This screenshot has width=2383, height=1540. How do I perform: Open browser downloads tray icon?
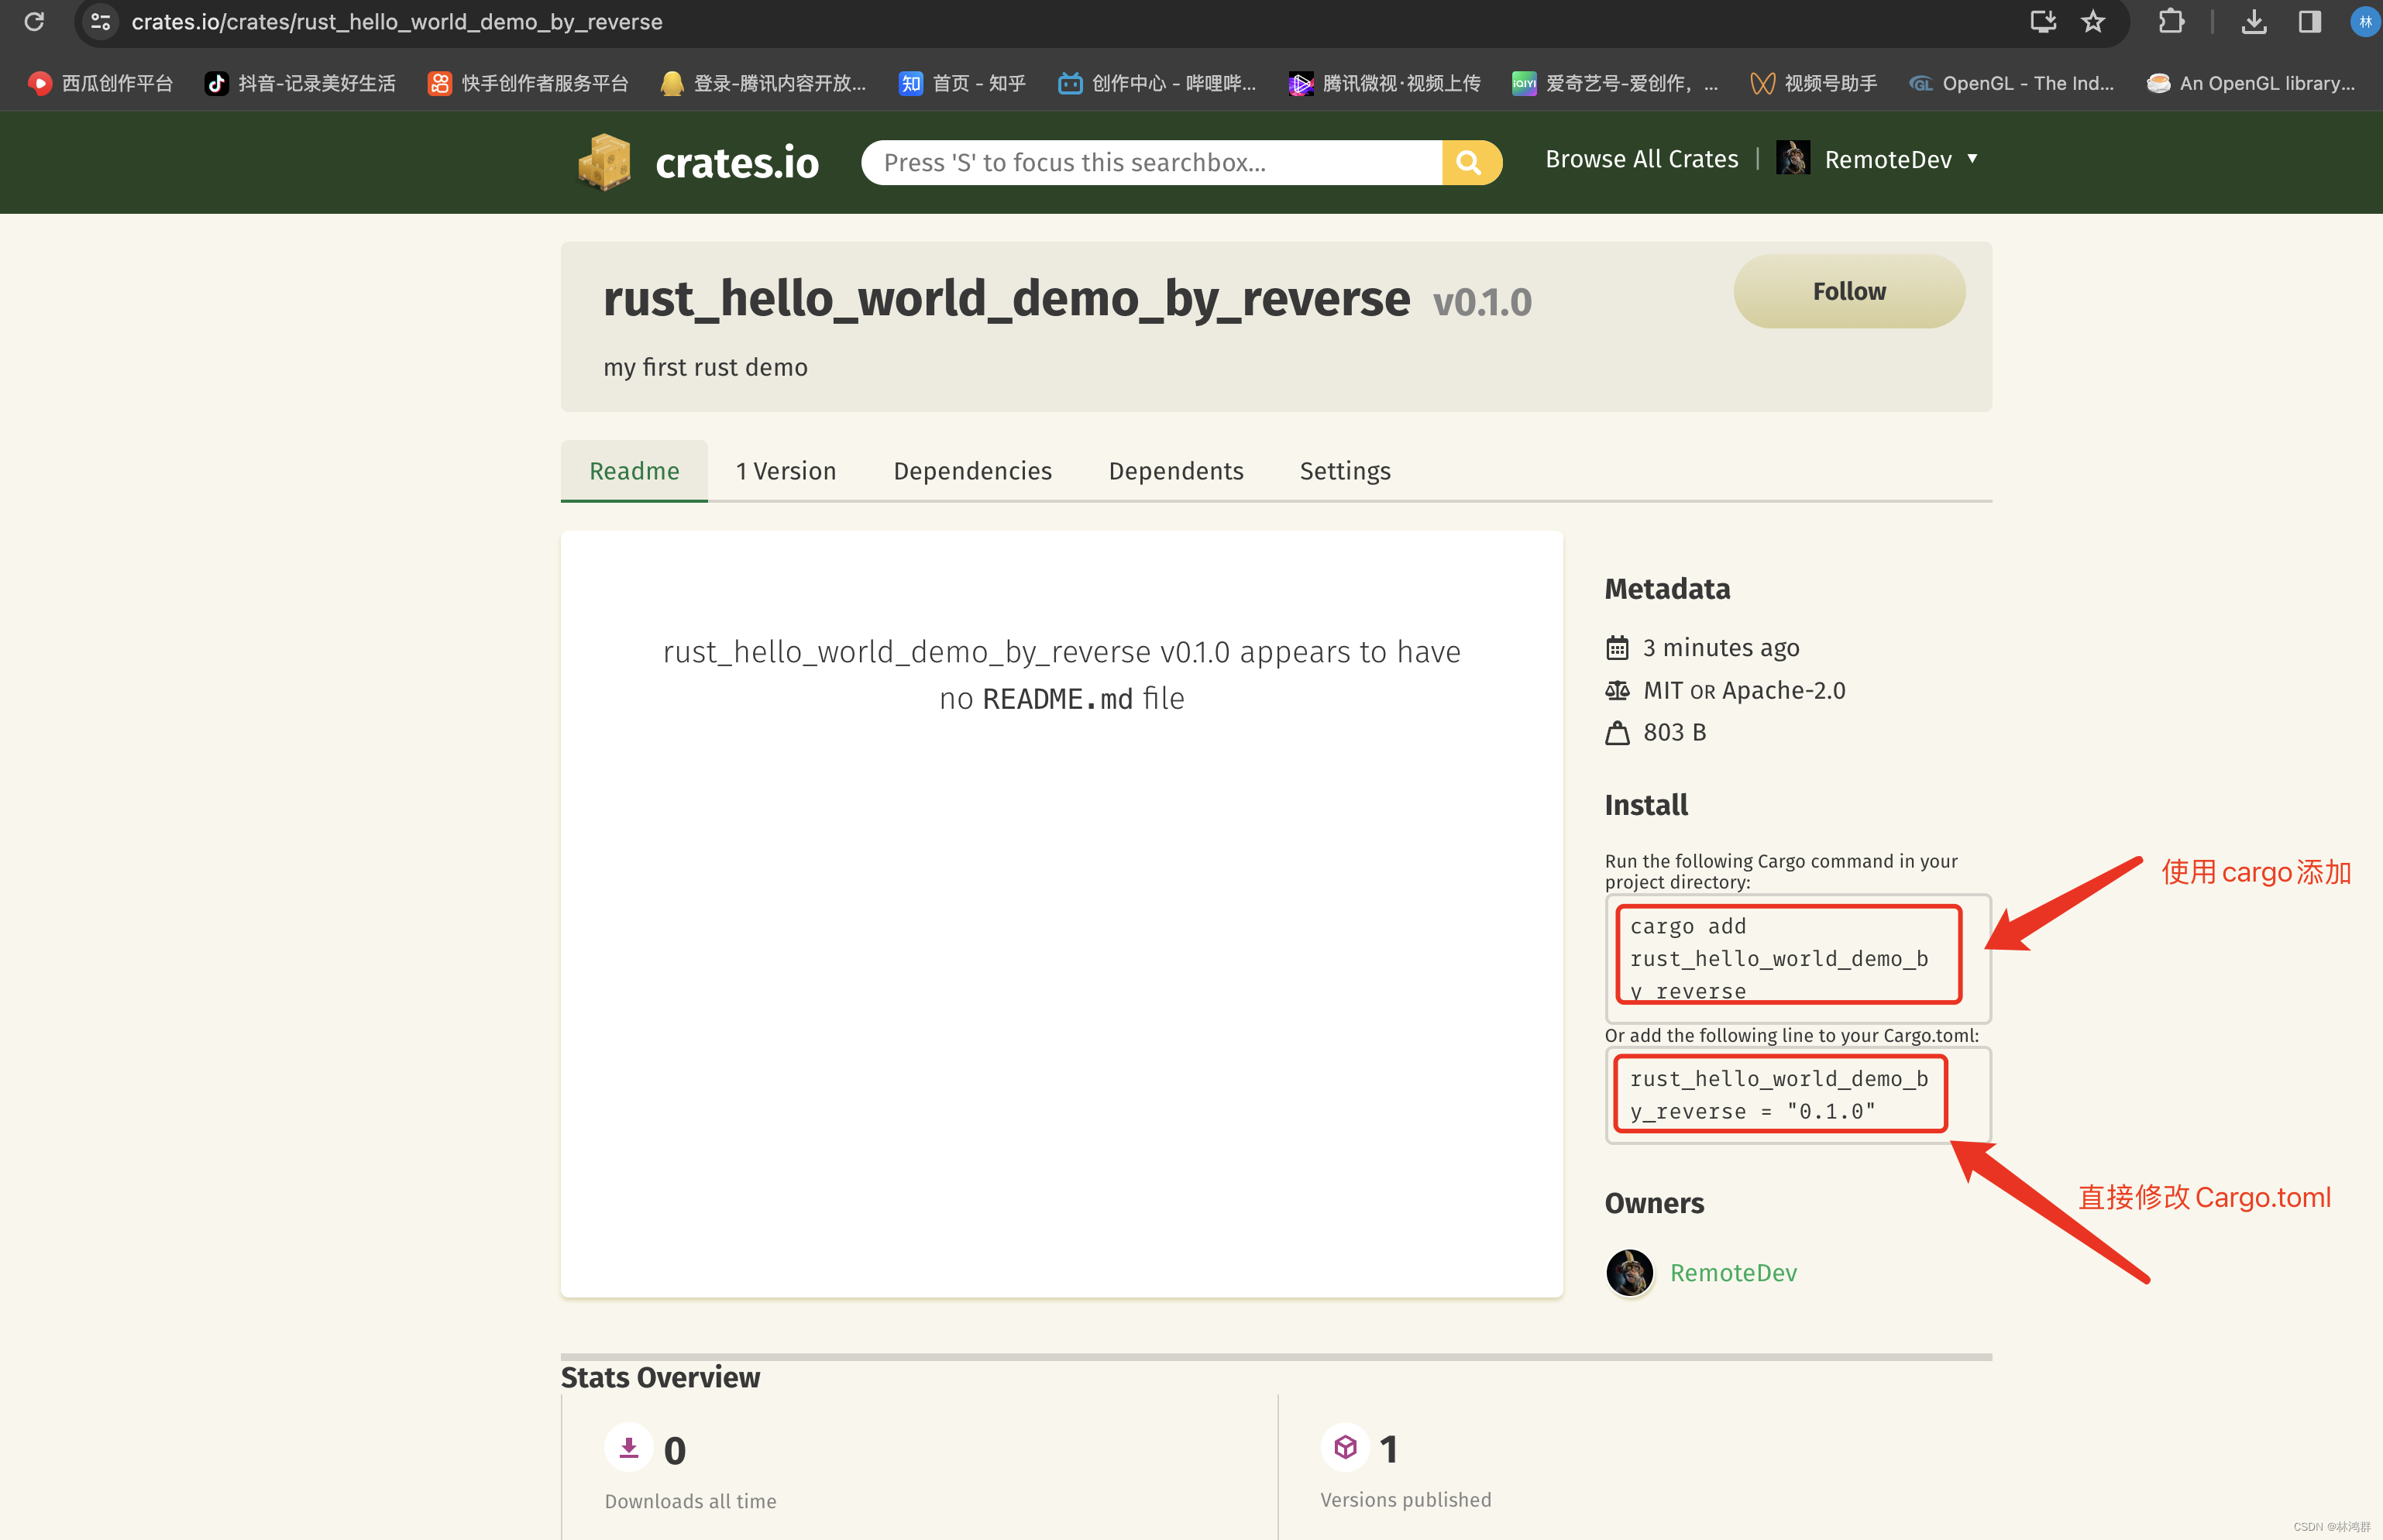pyautogui.click(x=2254, y=21)
